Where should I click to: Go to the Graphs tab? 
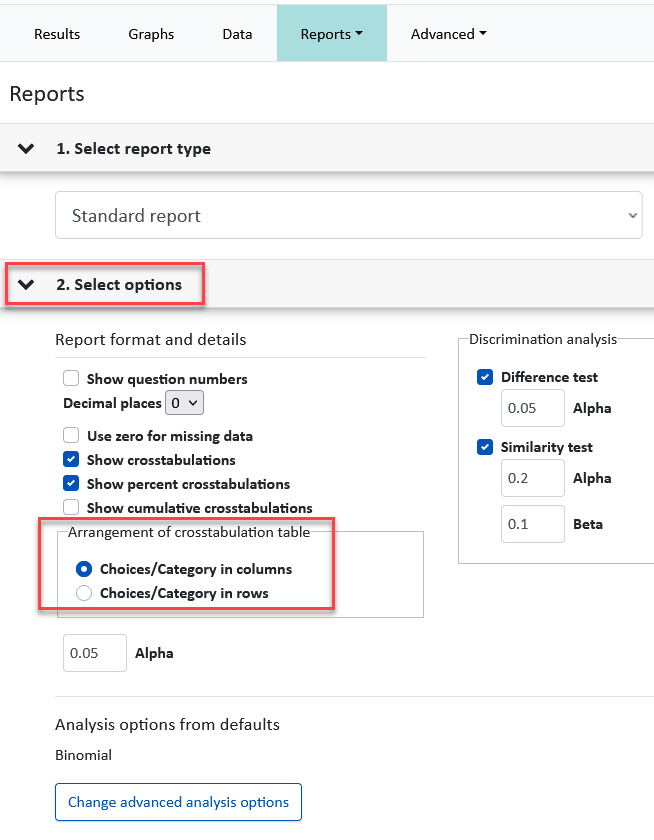[151, 34]
